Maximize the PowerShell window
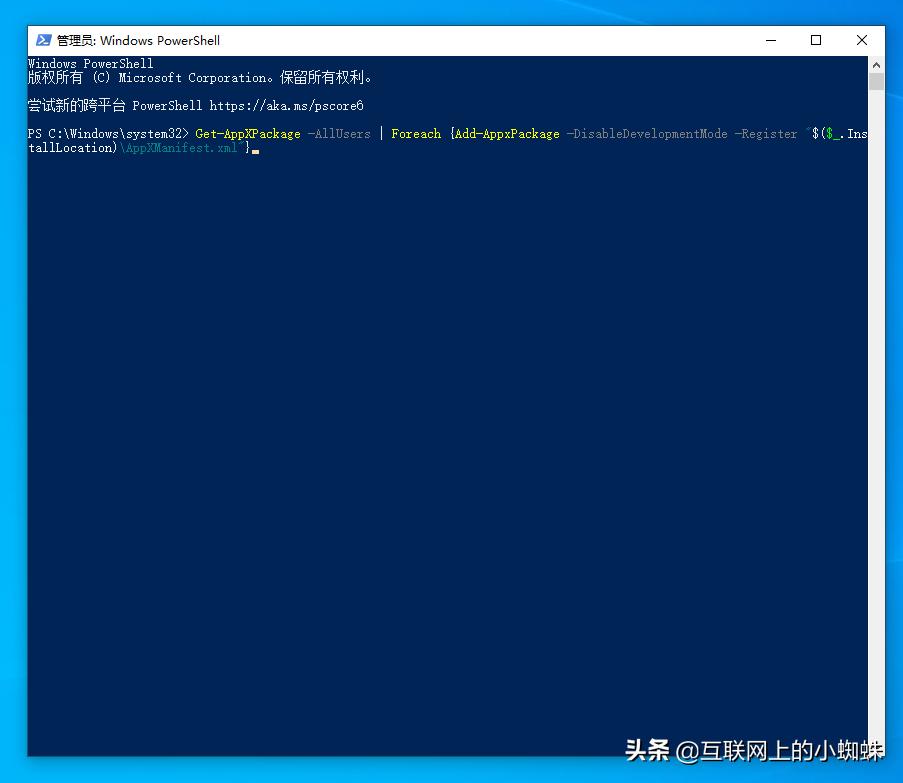Viewport: 903px width, 783px height. point(815,40)
